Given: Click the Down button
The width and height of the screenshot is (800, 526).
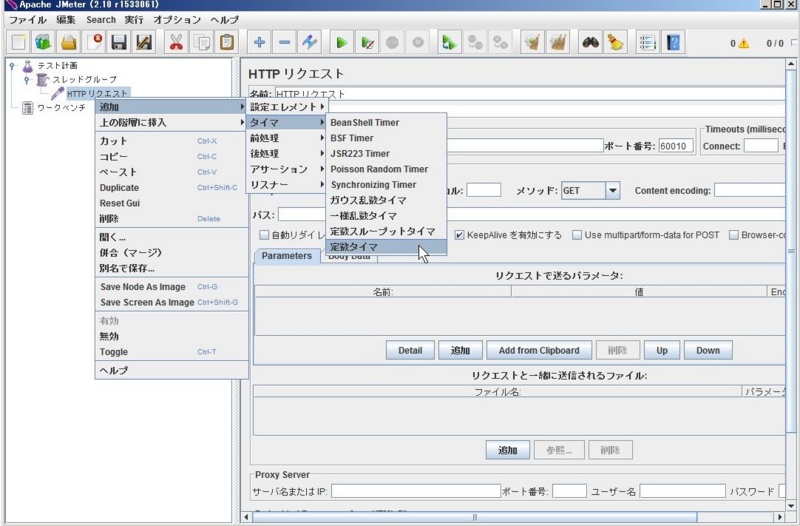Looking at the screenshot, I should (x=708, y=350).
